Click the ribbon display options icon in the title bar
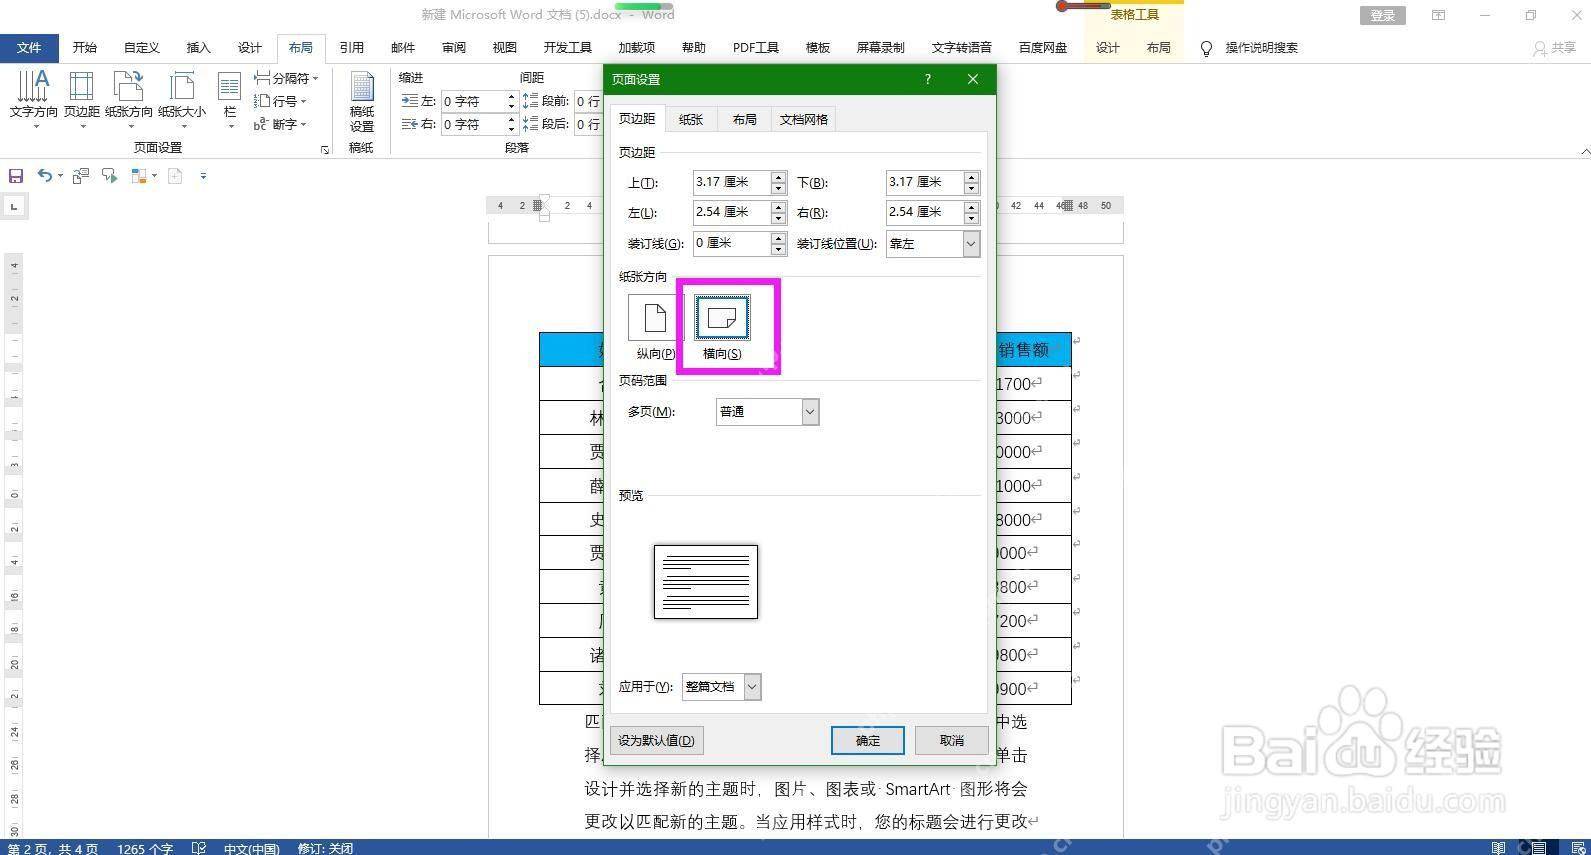Screen dimensions: 1591x855 pos(1438,15)
